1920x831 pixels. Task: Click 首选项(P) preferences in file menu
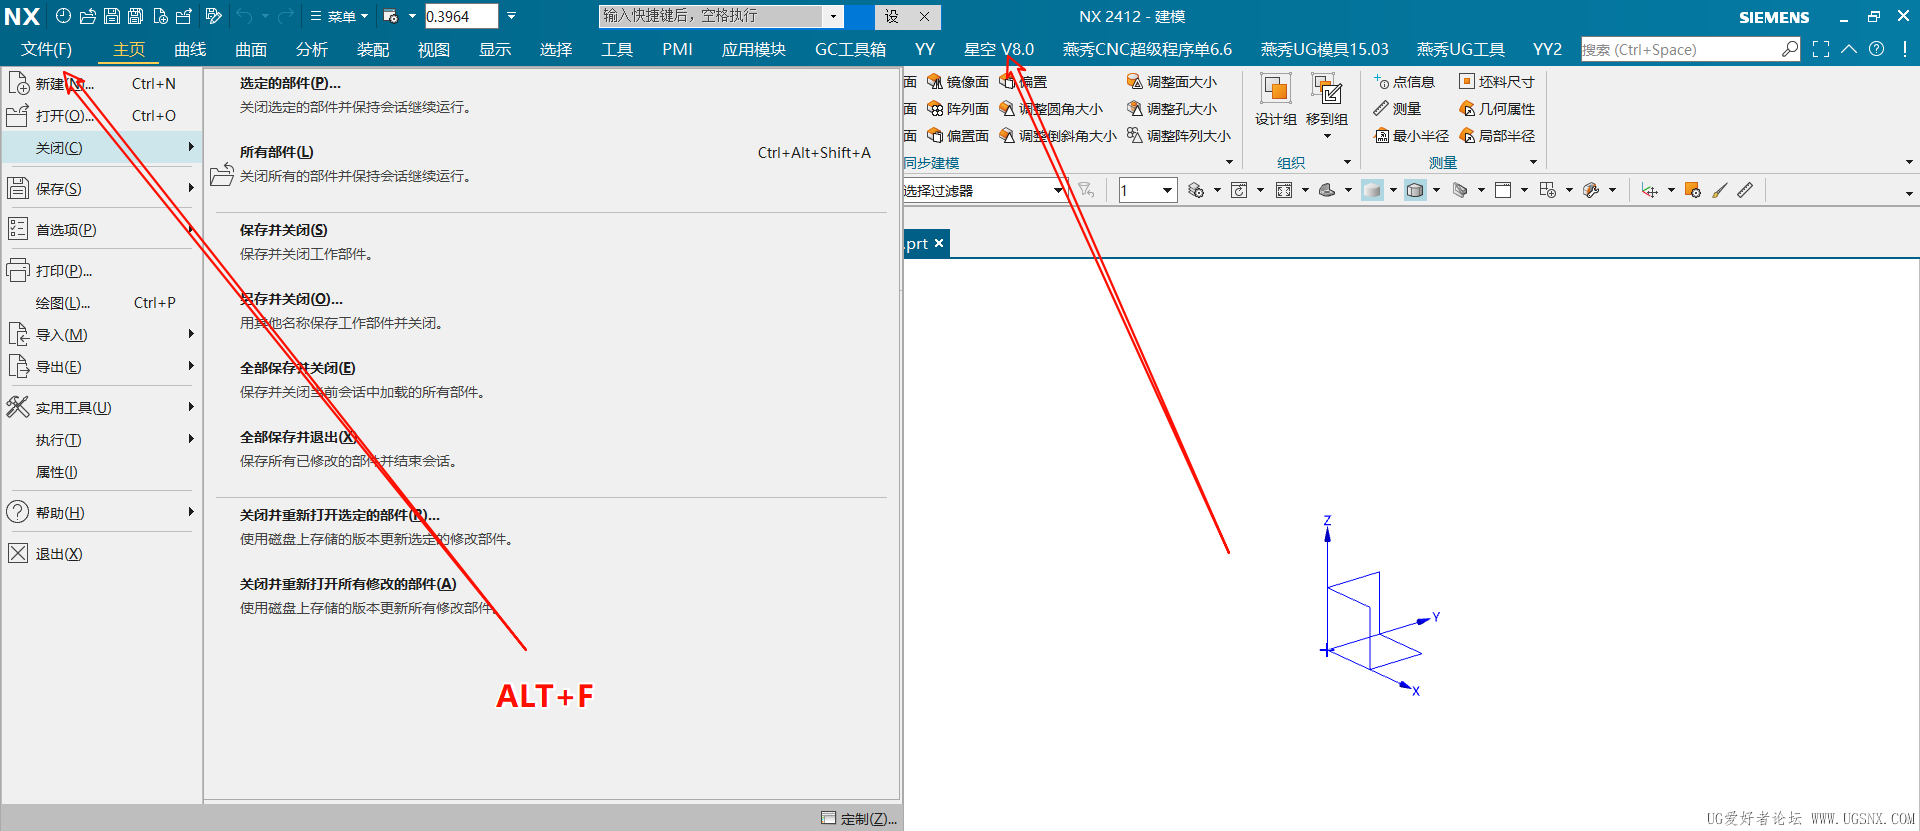100,229
